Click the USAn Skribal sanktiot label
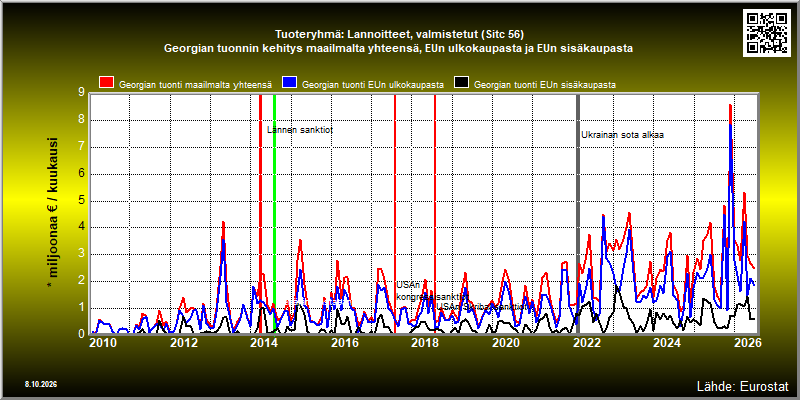800x400 pixels. pos(480,307)
